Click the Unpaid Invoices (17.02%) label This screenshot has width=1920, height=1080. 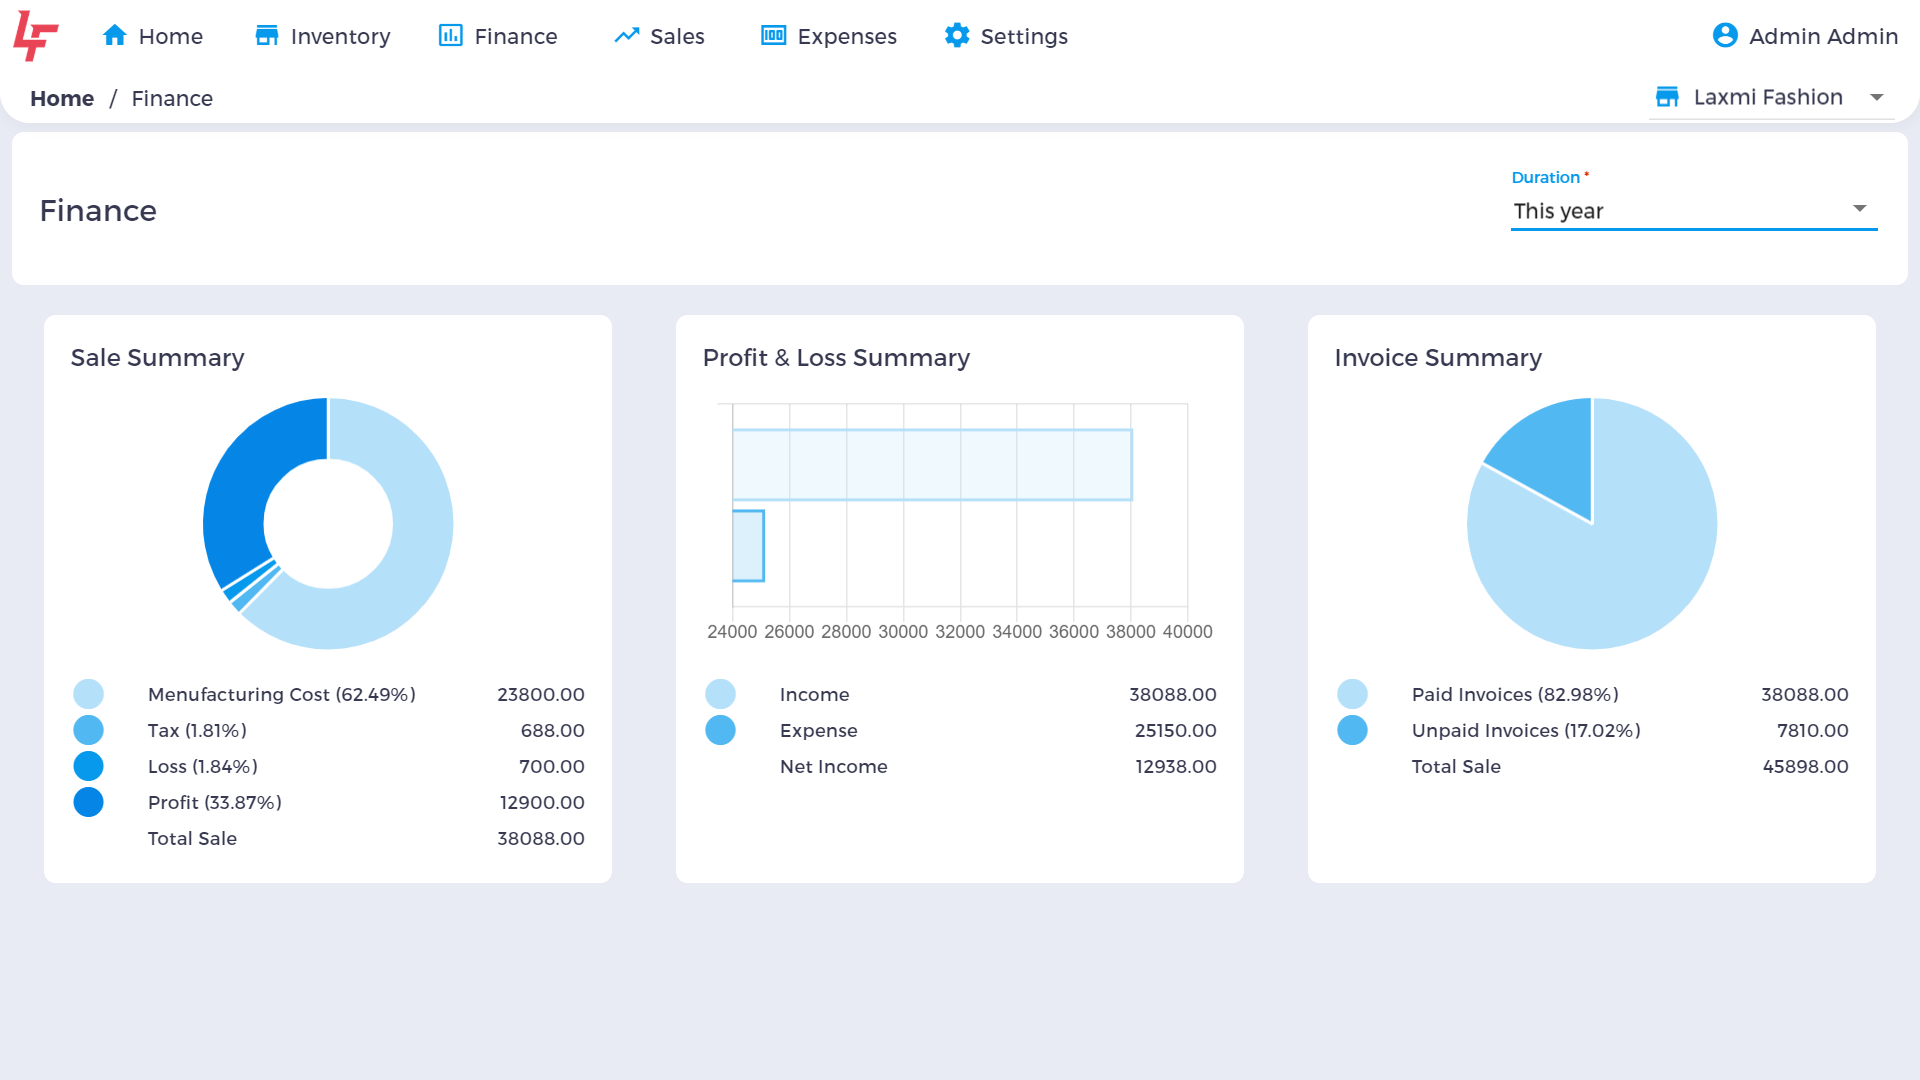[x=1526, y=731]
